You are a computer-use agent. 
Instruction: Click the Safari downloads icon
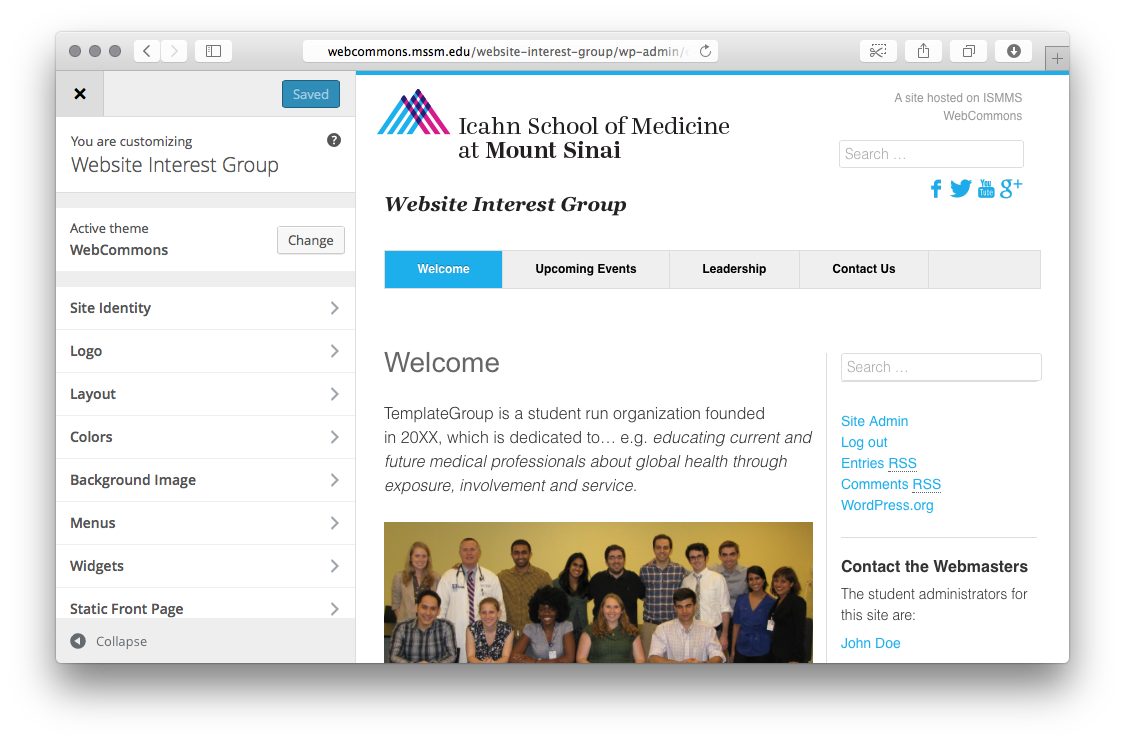1014,51
